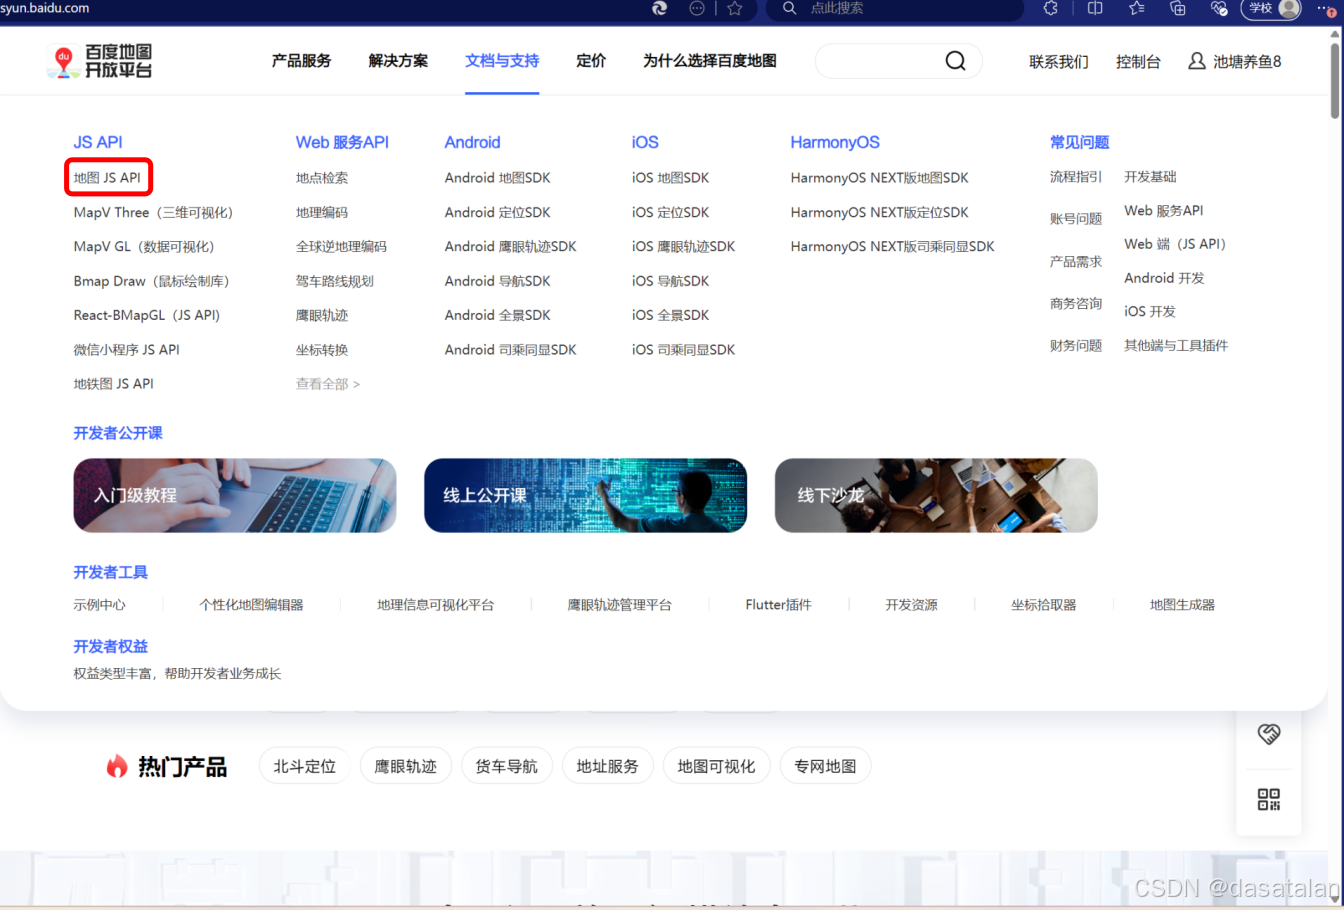Open the 文档与支持 menu
This screenshot has height=910, width=1344.
[x=502, y=61]
